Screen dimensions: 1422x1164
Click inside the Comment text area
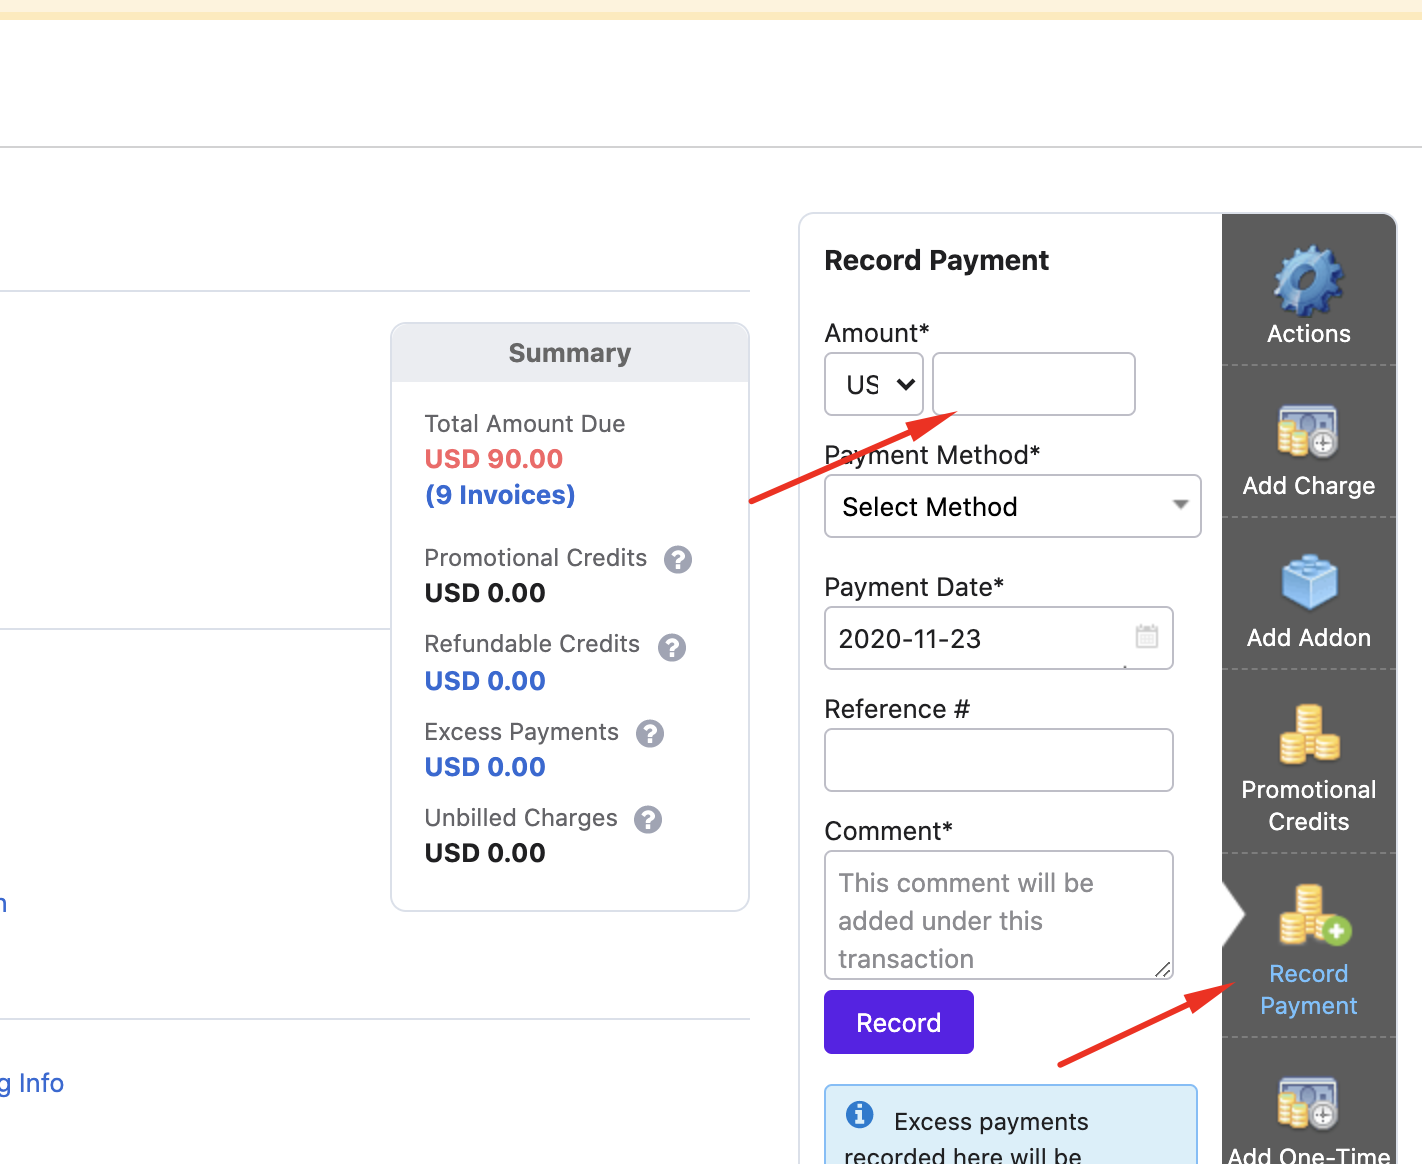998,915
